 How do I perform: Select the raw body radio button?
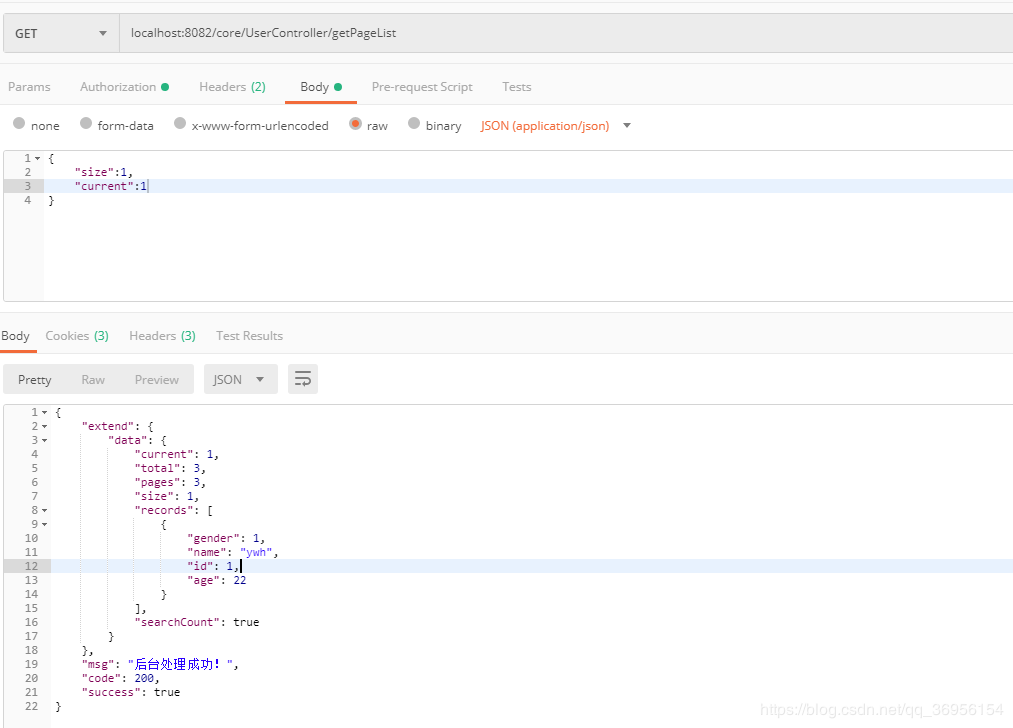355,123
